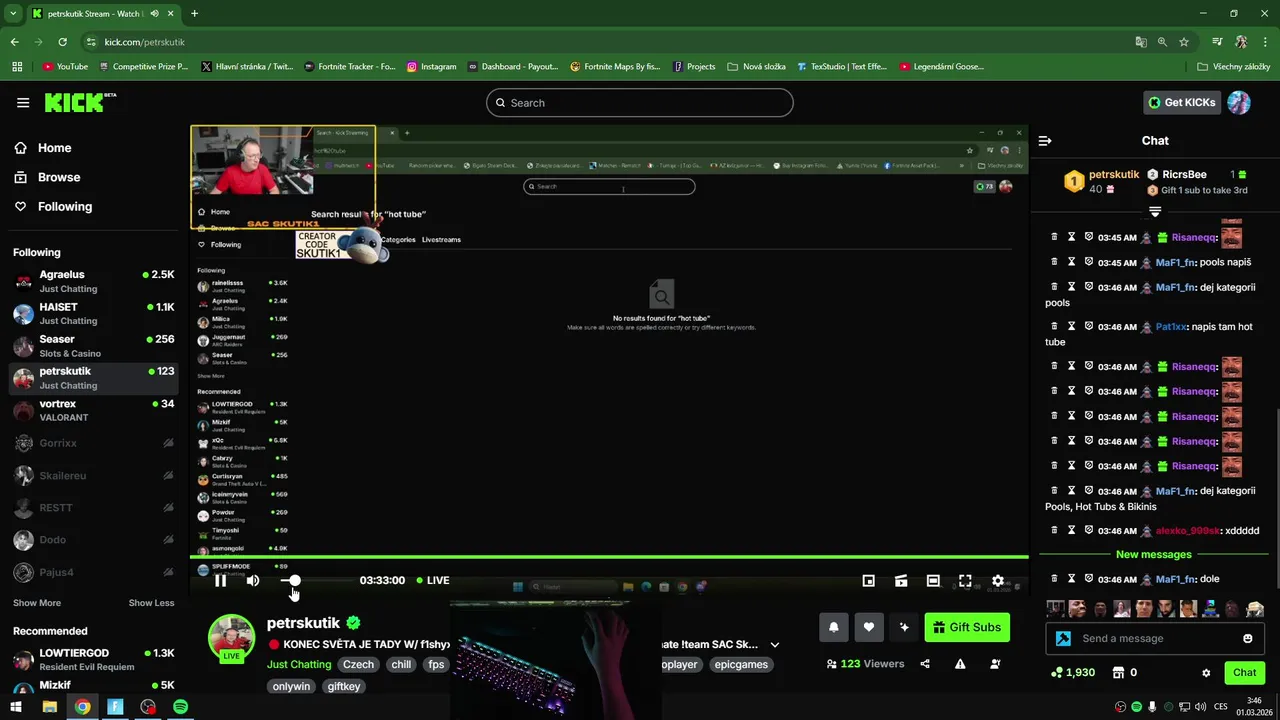Delete MaF1_fn's 'pools napiš' message

1054,262
